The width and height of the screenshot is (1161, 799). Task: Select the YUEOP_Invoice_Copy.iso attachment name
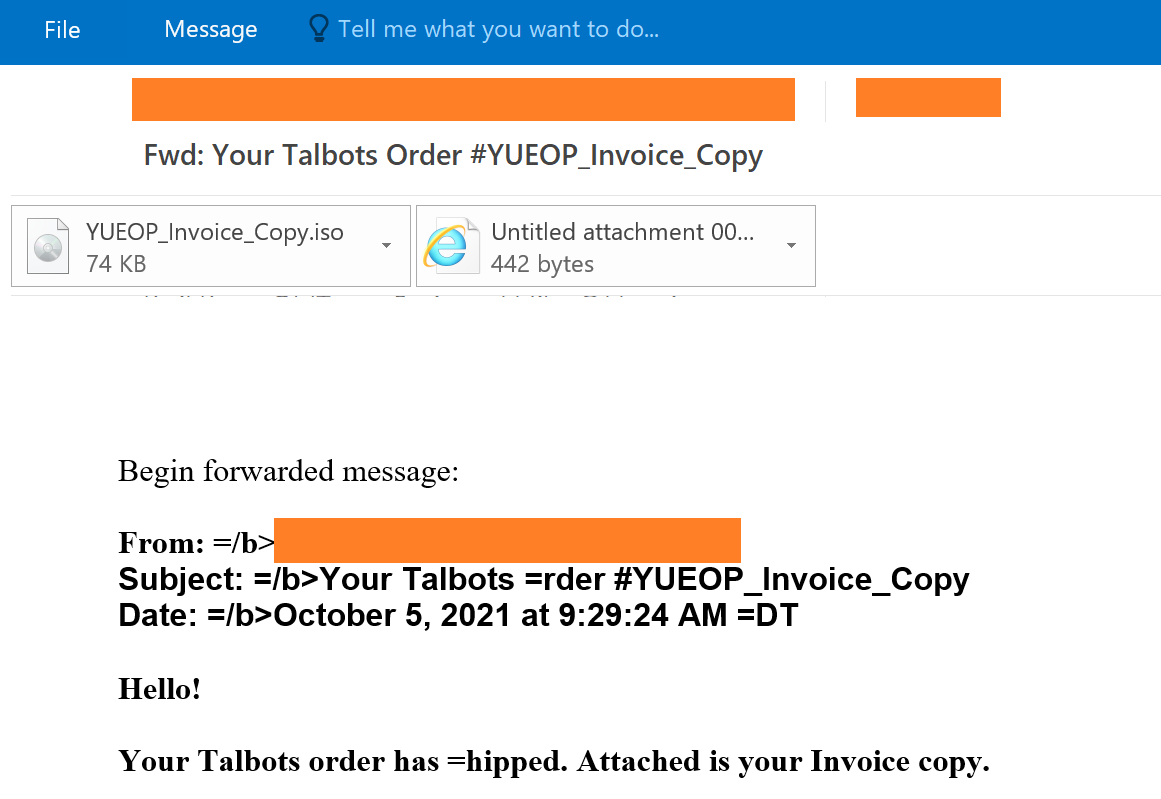coord(215,232)
